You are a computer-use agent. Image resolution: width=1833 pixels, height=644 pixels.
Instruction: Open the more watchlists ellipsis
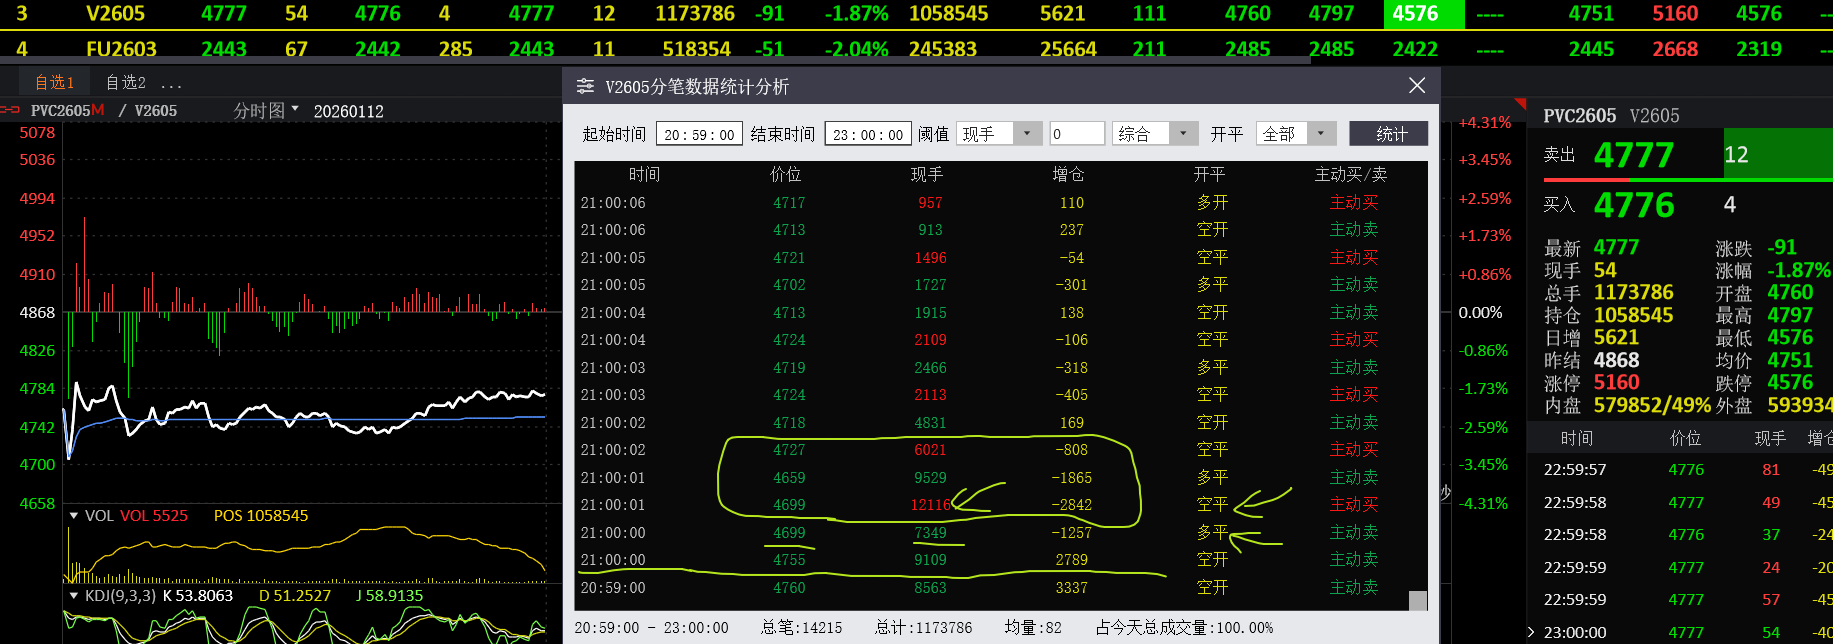point(171,84)
